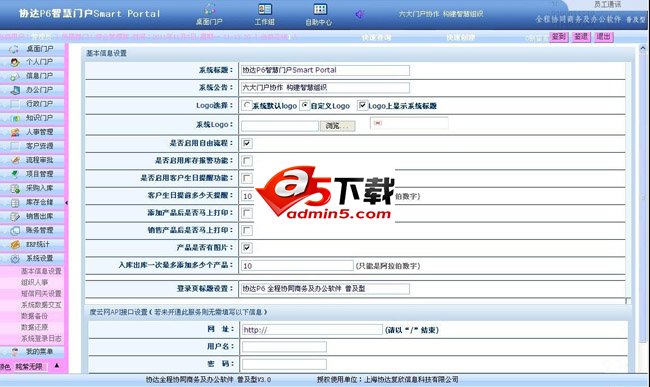Click 快速创建 link in the header bar
The height and width of the screenshot is (387, 650).
[461, 38]
